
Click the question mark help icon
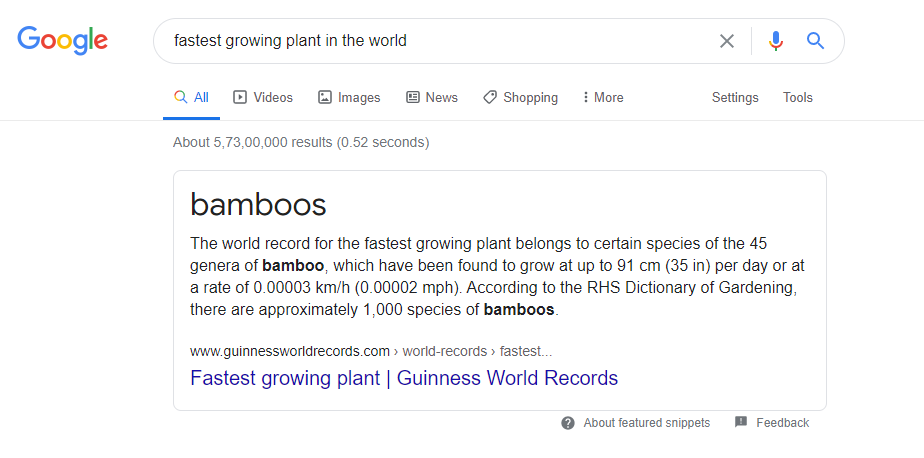[x=568, y=423]
